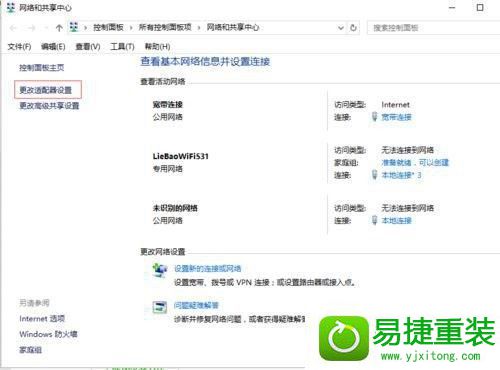Open the 帮助(H) menu
Screen dimensions: 500x370
(157, 47)
